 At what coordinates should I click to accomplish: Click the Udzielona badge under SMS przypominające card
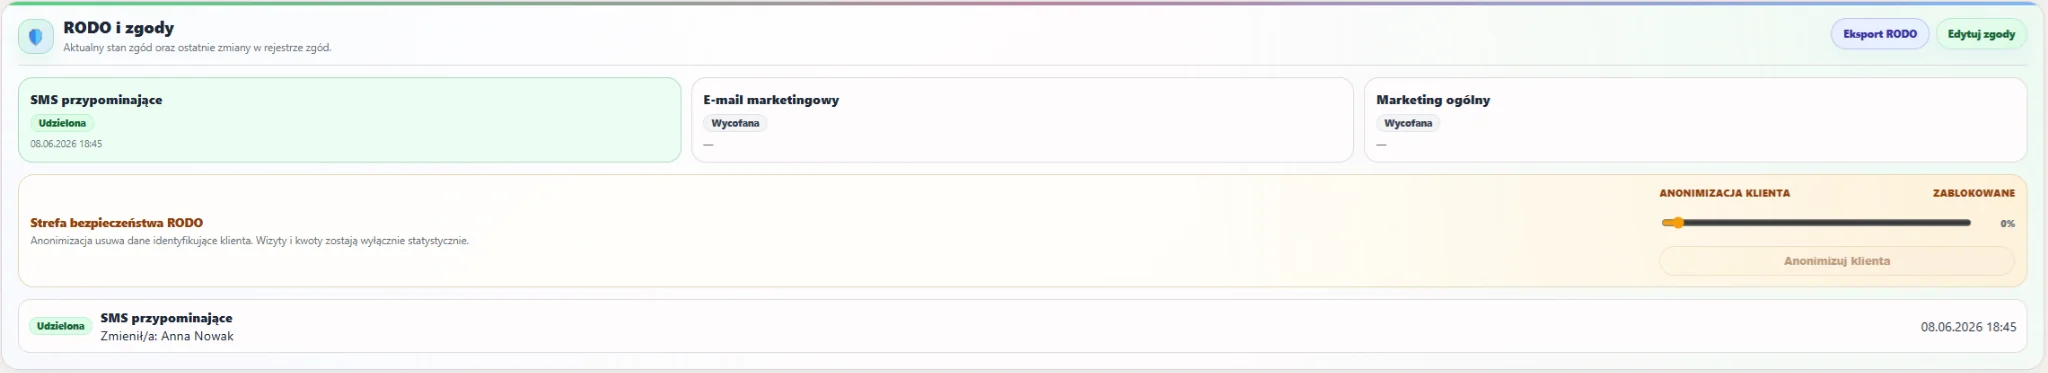click(62, 123)
